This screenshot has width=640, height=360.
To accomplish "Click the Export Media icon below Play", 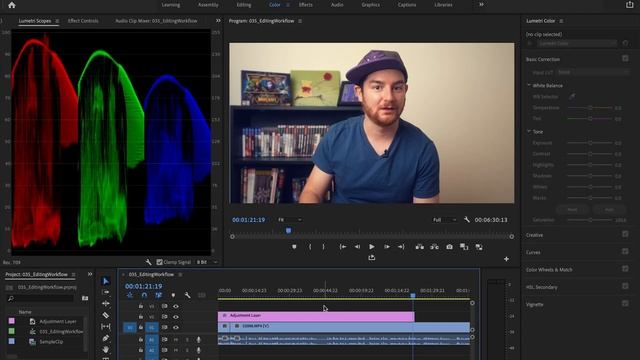I will (371, 258).
